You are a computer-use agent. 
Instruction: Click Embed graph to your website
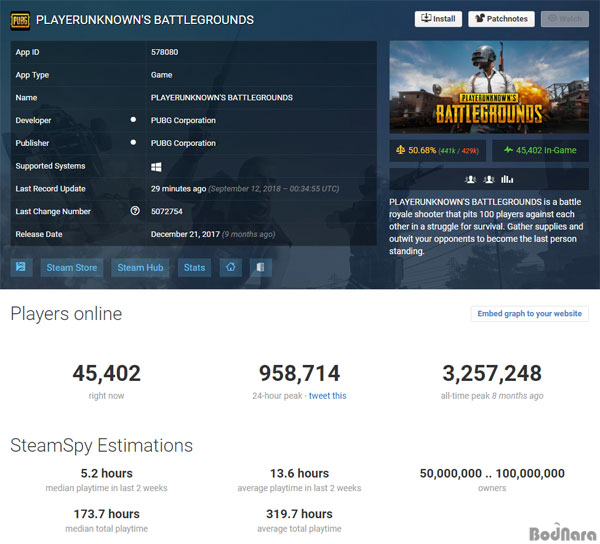pyautogui.click(x=529, y=314)
